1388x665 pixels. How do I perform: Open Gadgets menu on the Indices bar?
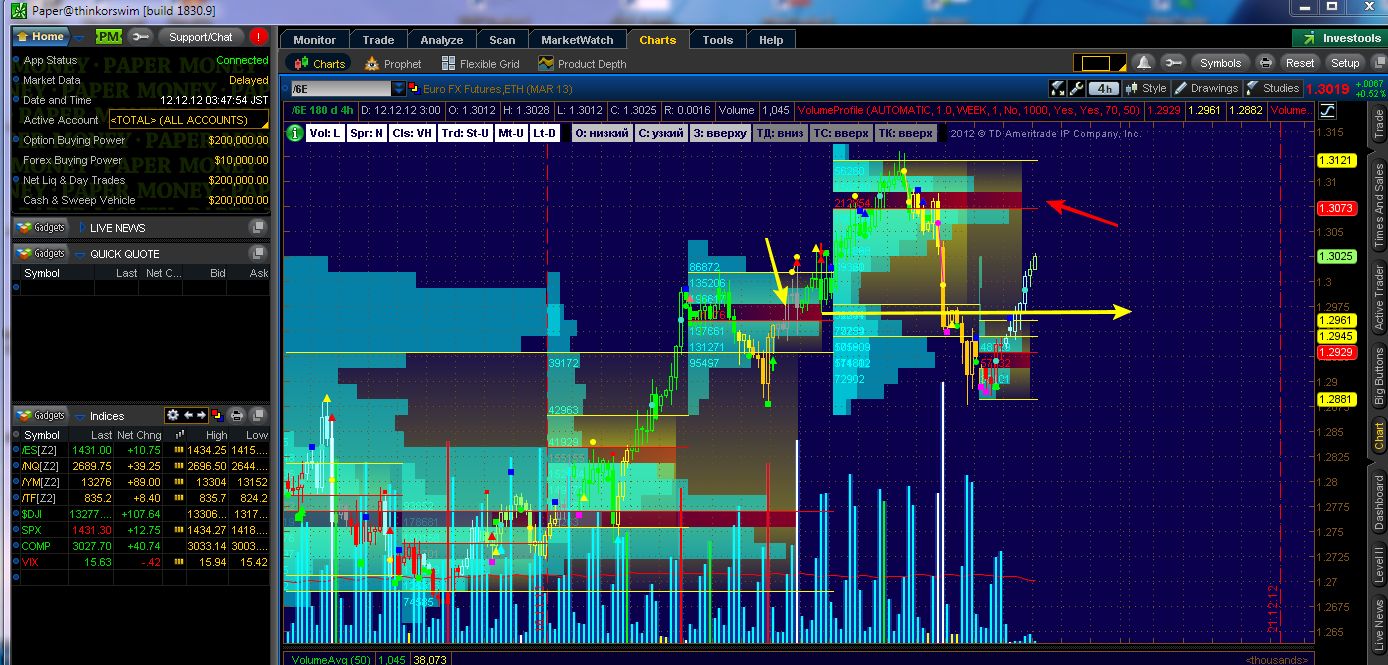[x=40, y=415]
